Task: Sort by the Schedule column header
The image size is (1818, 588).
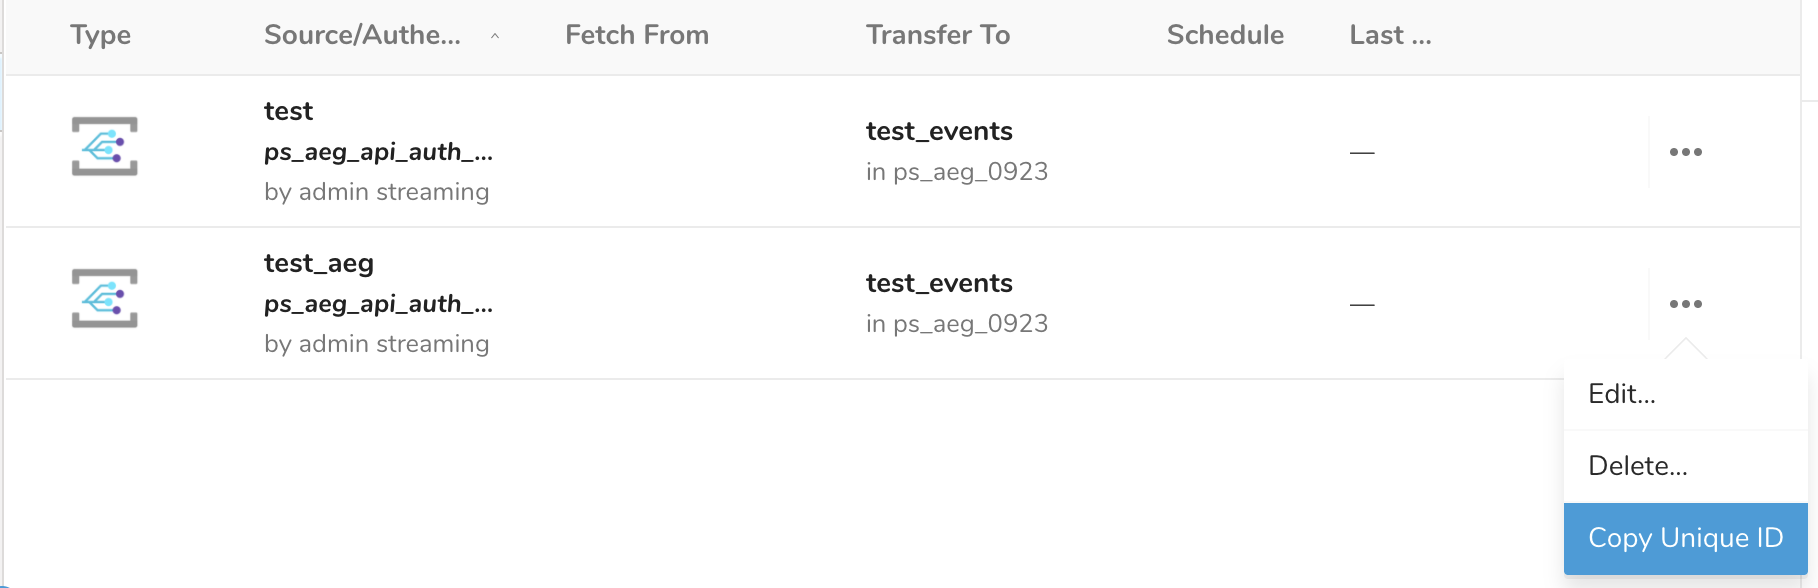Action: 1224,35
